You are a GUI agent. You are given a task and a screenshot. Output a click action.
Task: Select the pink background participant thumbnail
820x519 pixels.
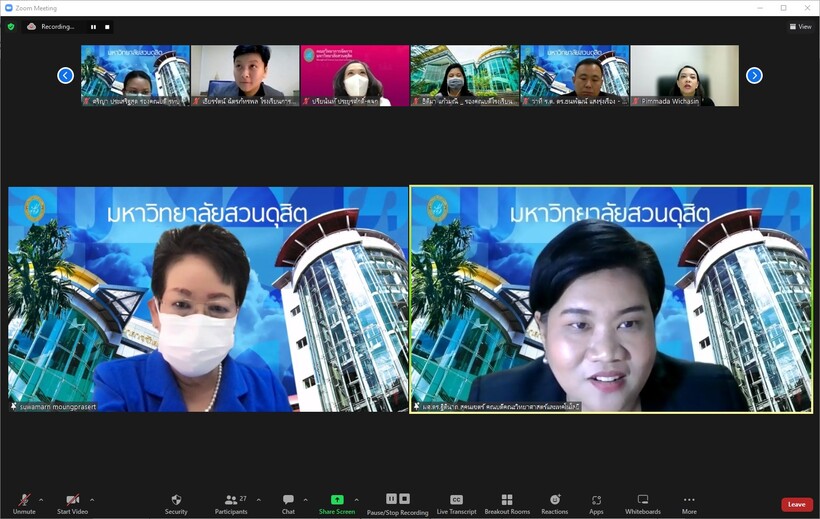click(x=355, y=75)
